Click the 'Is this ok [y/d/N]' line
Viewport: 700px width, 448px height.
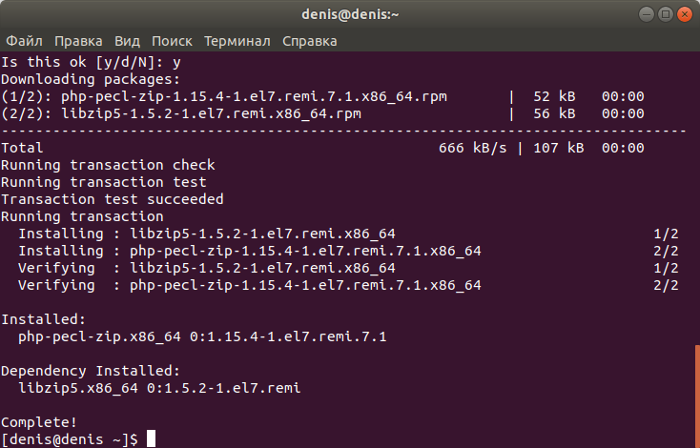[x=91, y=62]
